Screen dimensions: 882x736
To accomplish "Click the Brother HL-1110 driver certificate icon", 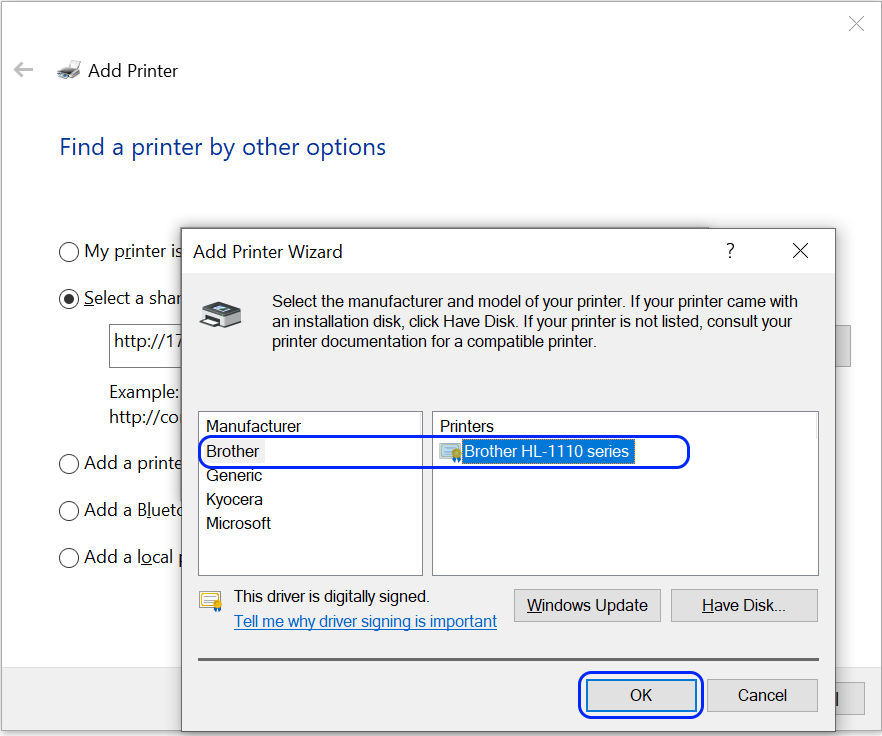I will (x=450, y=452).
